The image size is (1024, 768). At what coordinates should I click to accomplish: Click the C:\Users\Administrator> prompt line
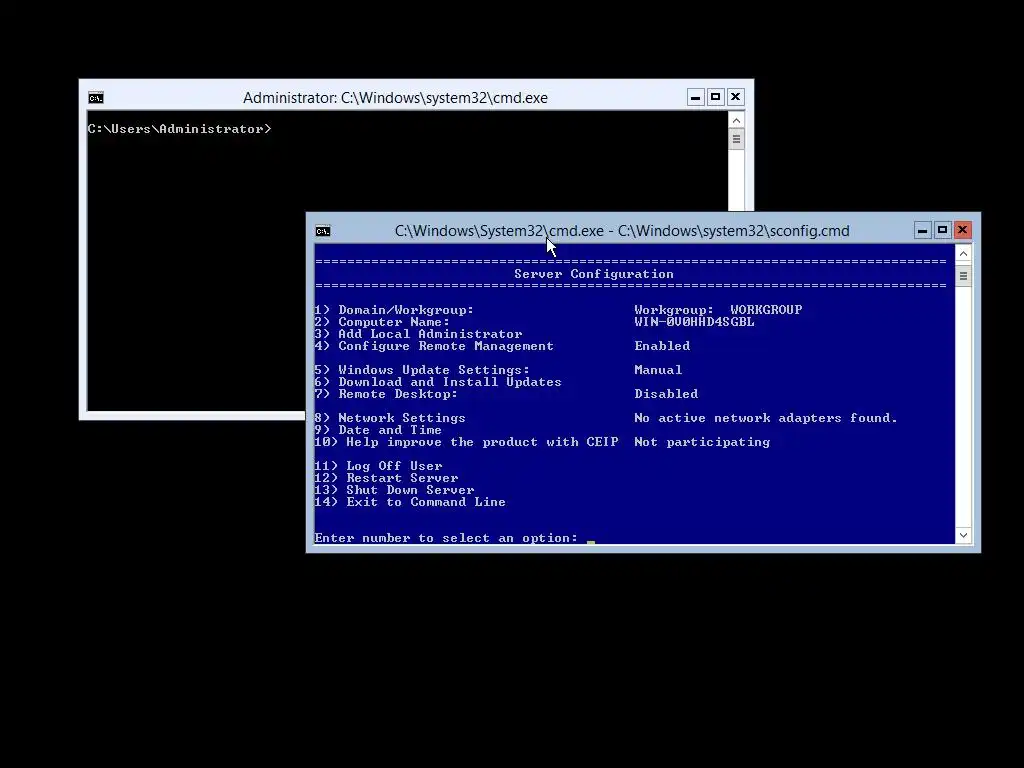click(x=180, y=129)
